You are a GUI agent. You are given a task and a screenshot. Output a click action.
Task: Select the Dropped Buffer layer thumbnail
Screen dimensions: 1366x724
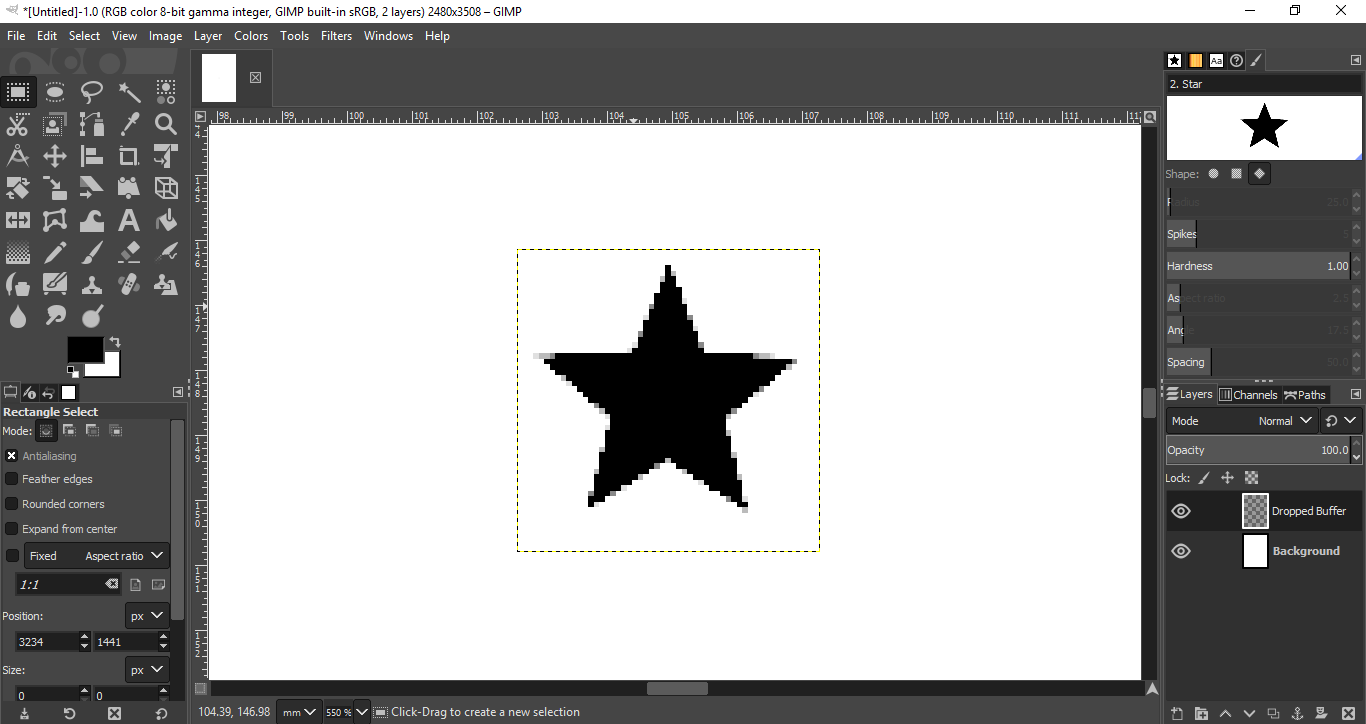(1255, 511)
